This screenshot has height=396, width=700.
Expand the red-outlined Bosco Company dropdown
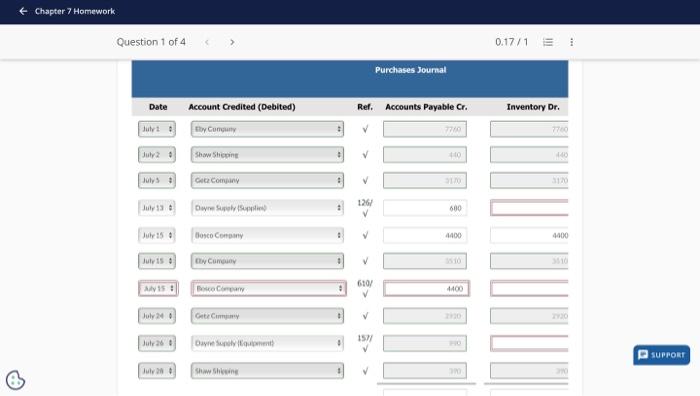(269, 288)
